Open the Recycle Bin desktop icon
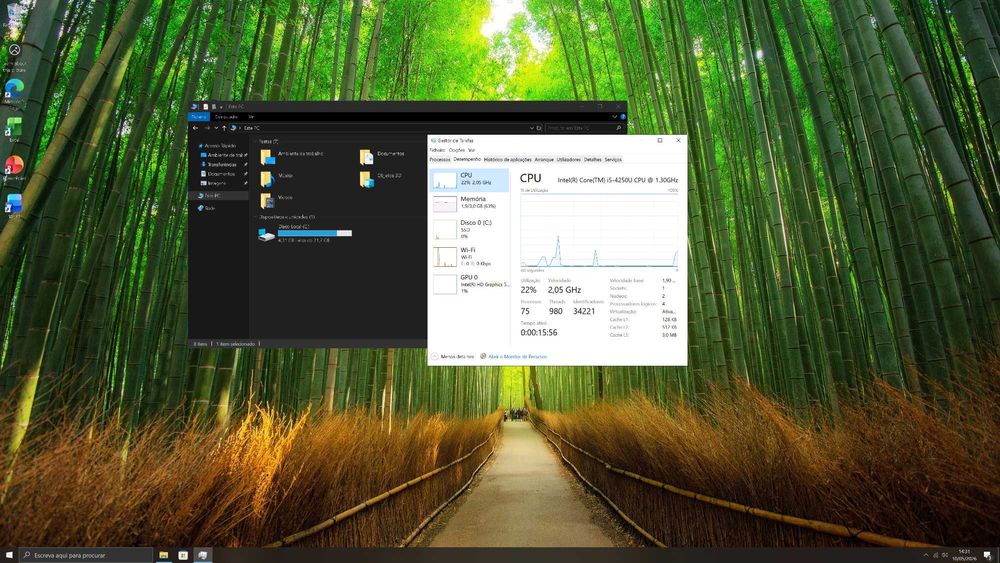This screenshot has height=563, width=1000. coord(14,13)
